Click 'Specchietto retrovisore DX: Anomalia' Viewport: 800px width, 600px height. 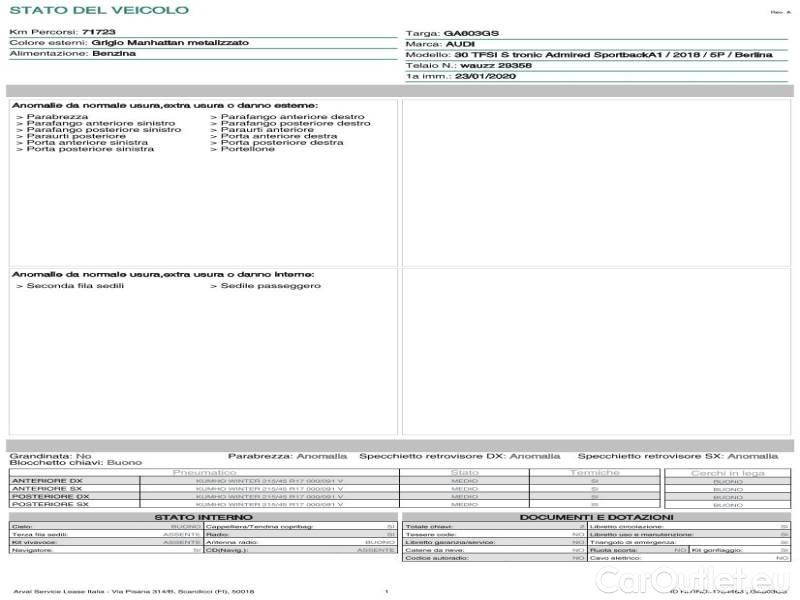coord(460,456)
